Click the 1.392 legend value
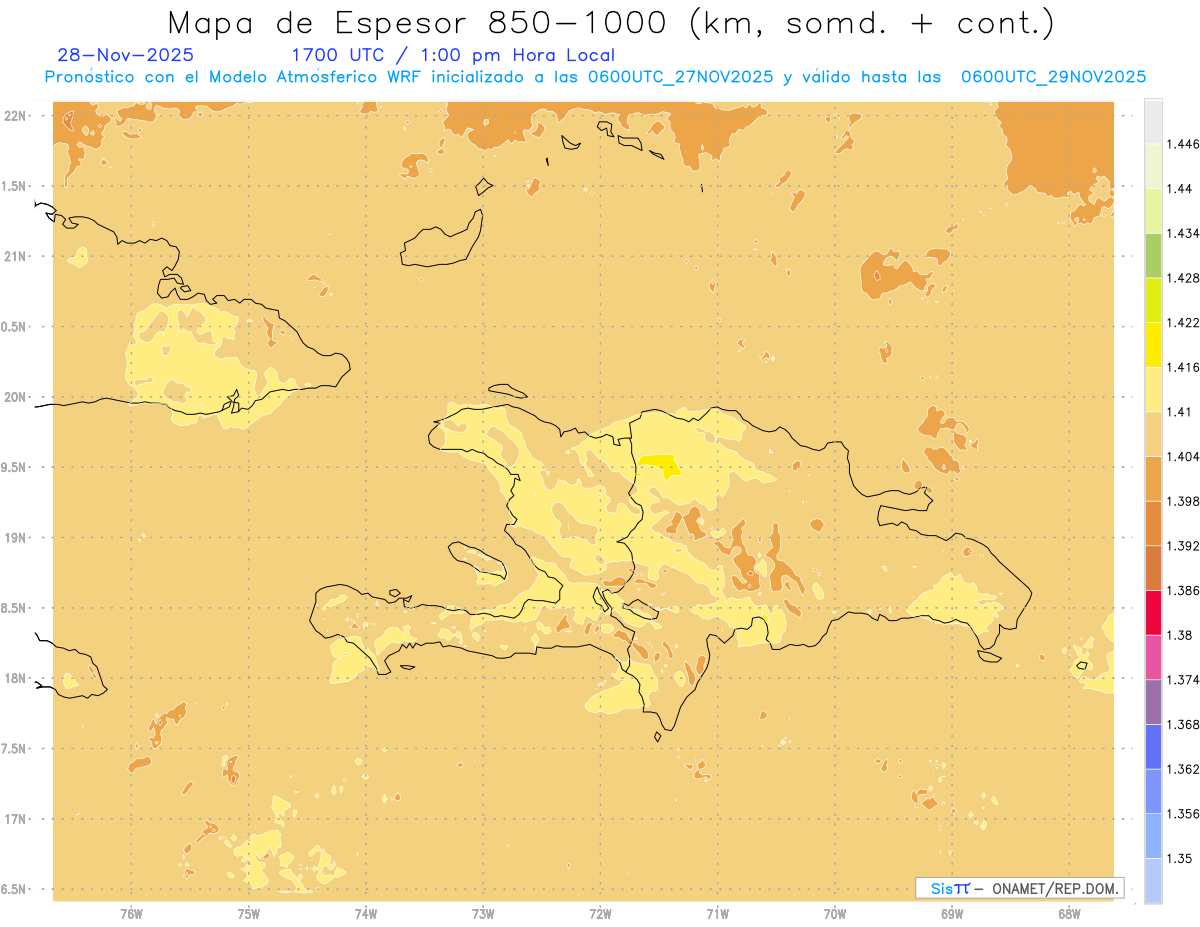Image resolution: width=1200 pixels, height=927 pixels. coord(1183,546)
